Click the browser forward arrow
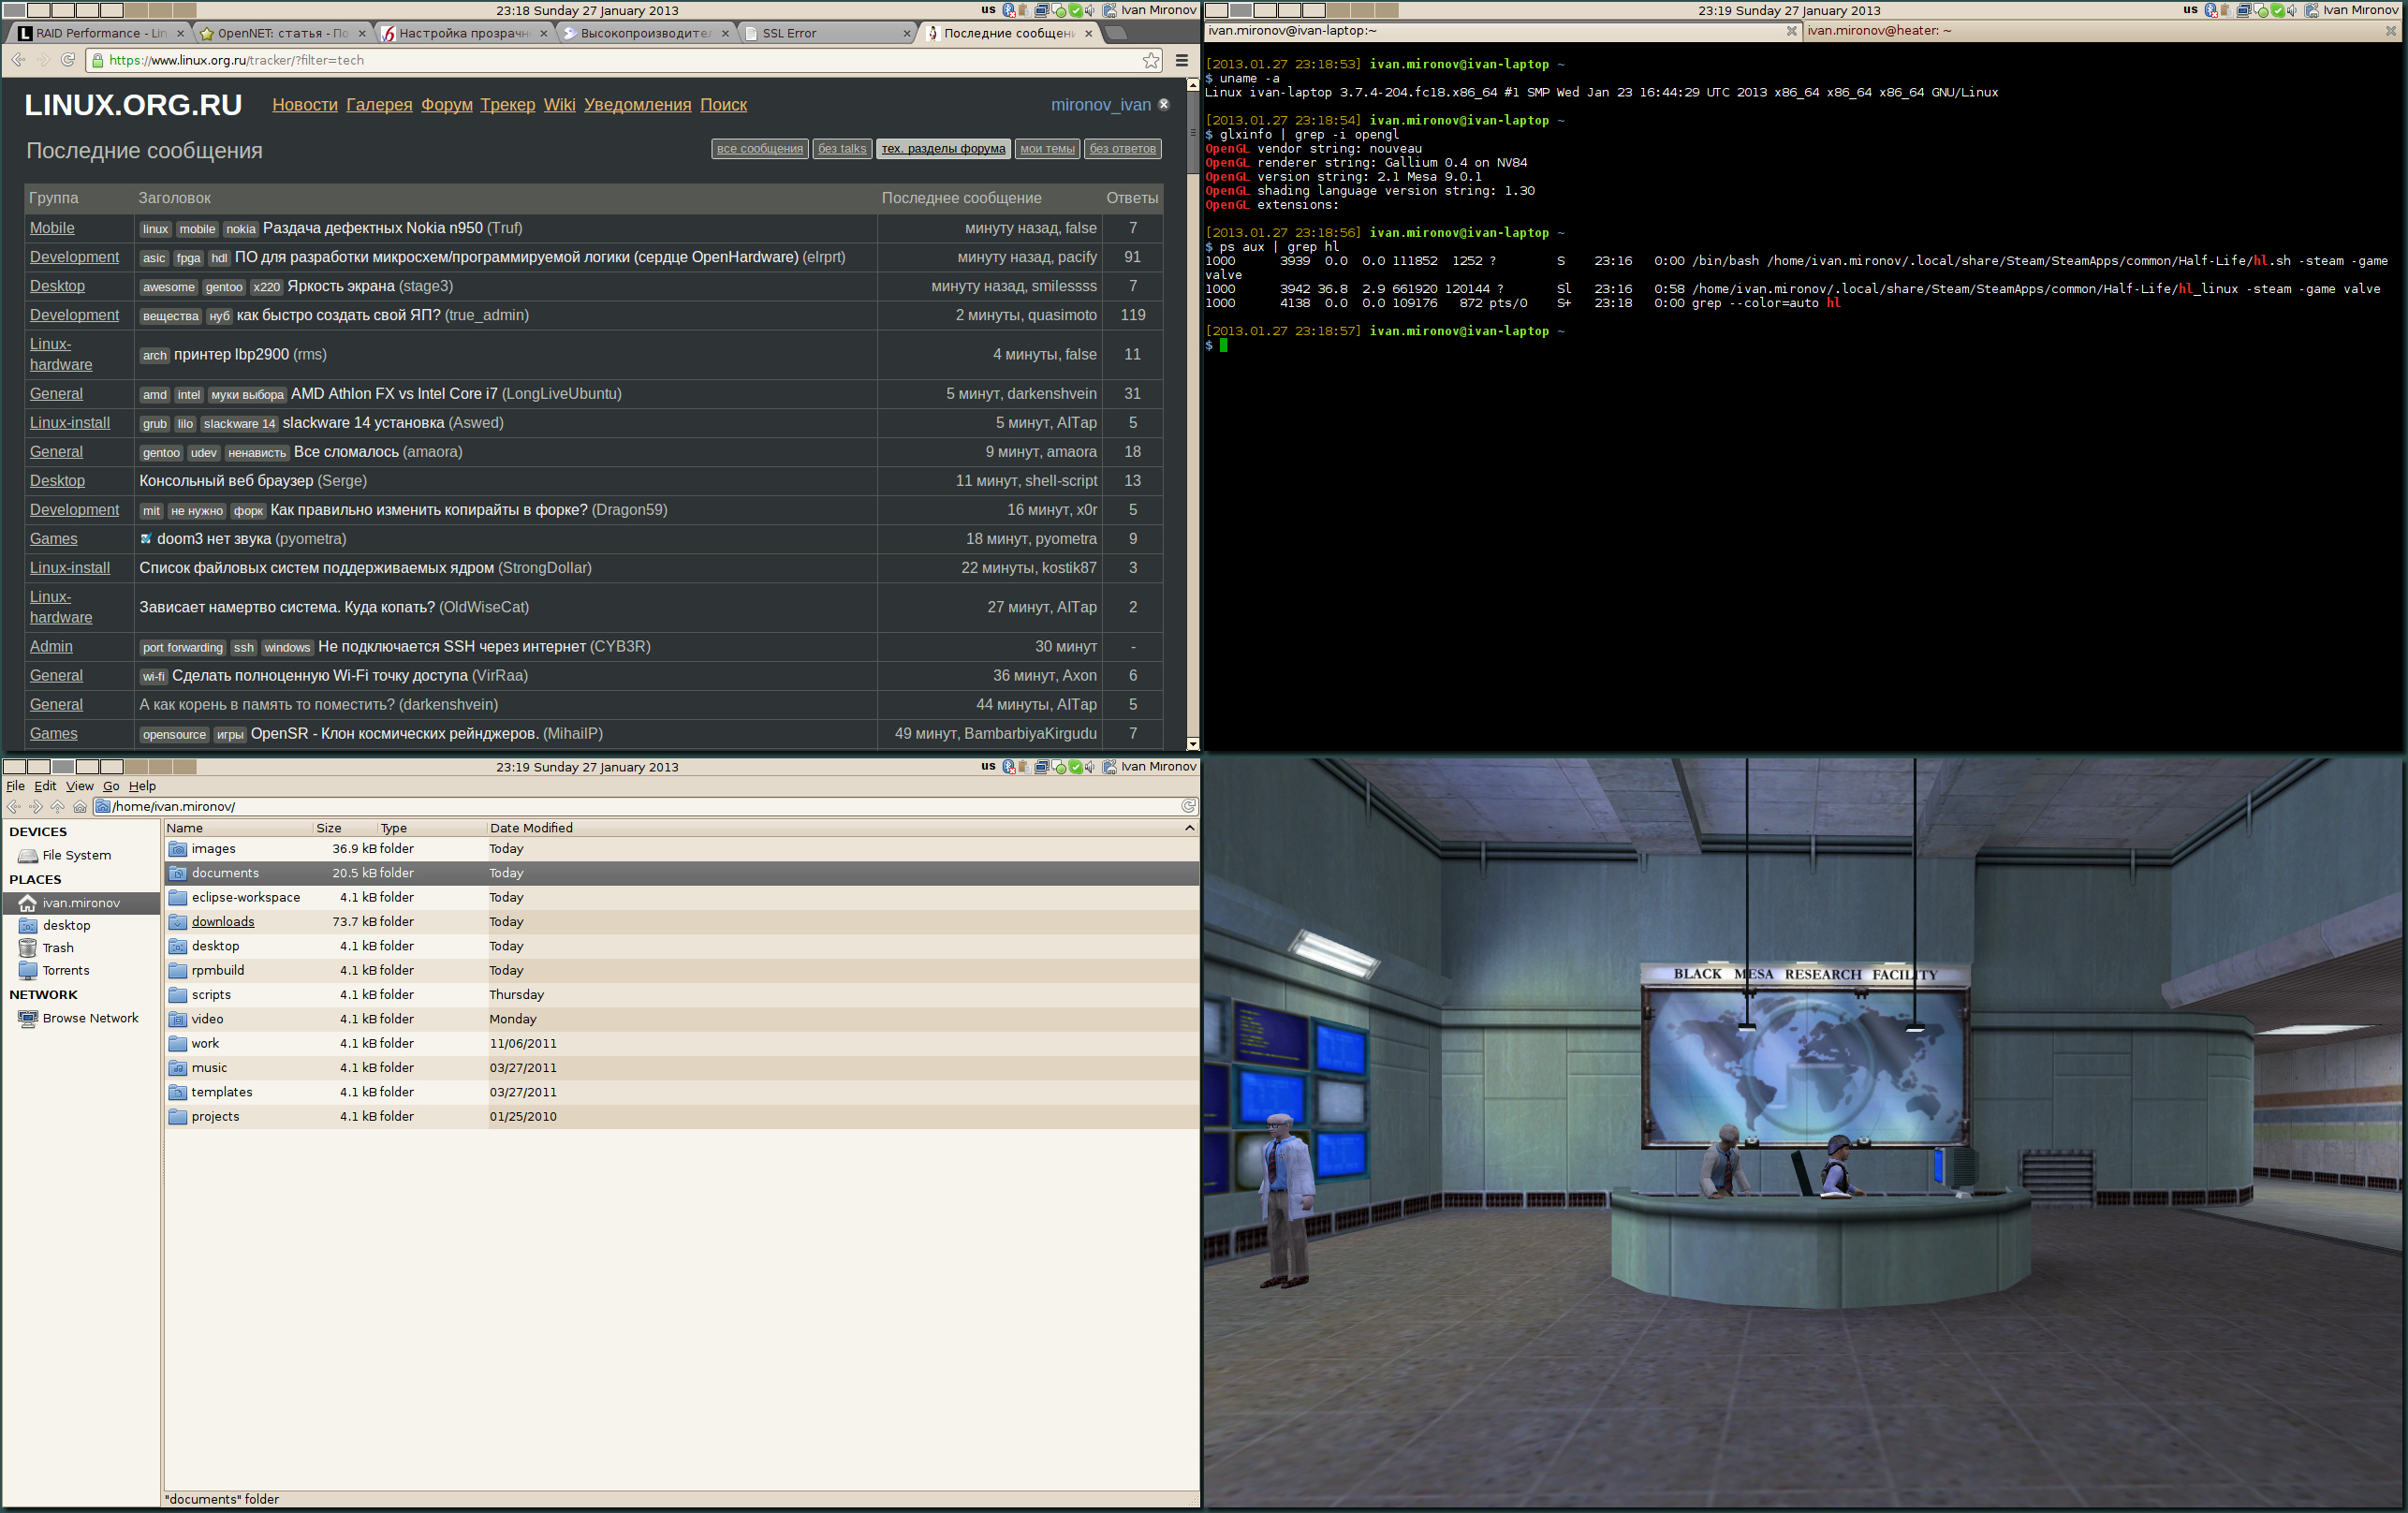Viewport: 2408px width, 1513px height. (43, 60)
